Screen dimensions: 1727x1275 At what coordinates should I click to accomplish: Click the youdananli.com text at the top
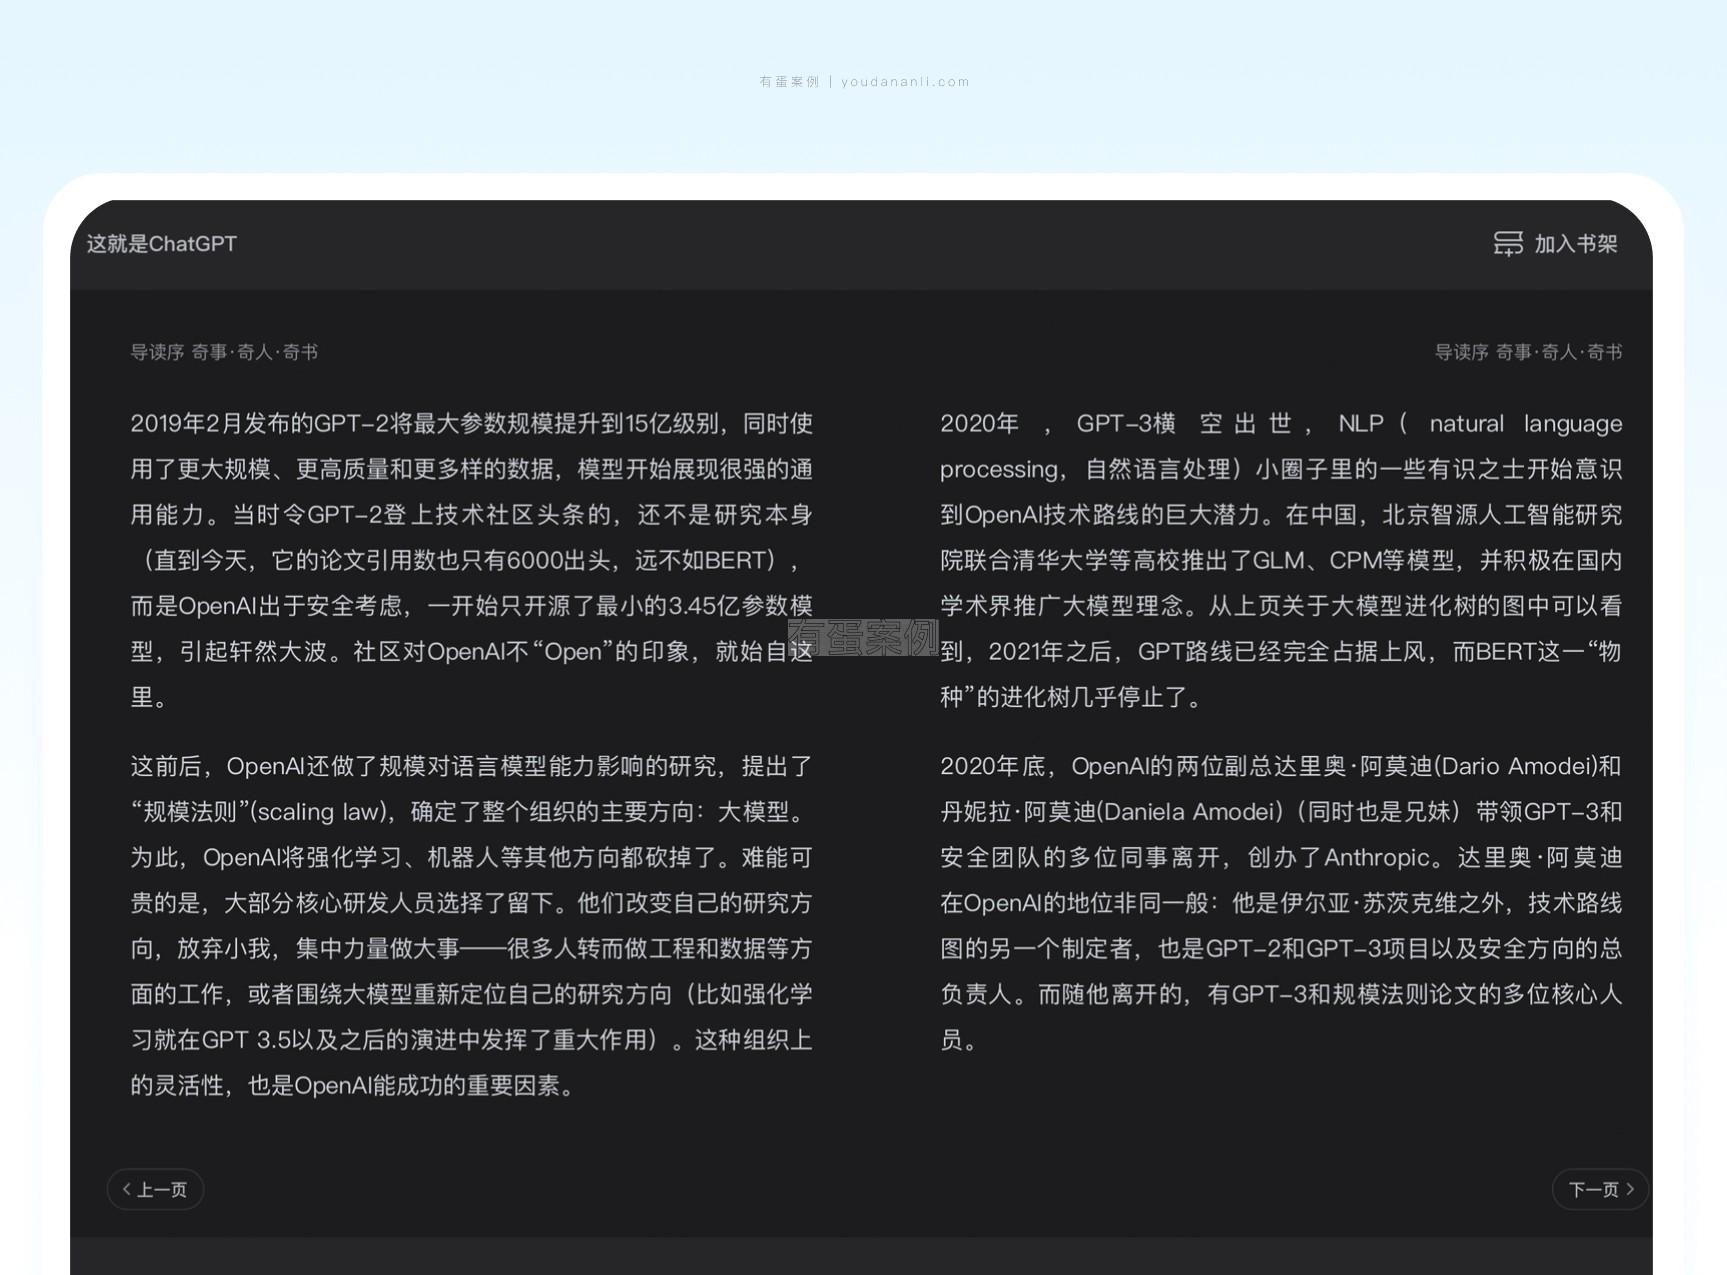905,82
